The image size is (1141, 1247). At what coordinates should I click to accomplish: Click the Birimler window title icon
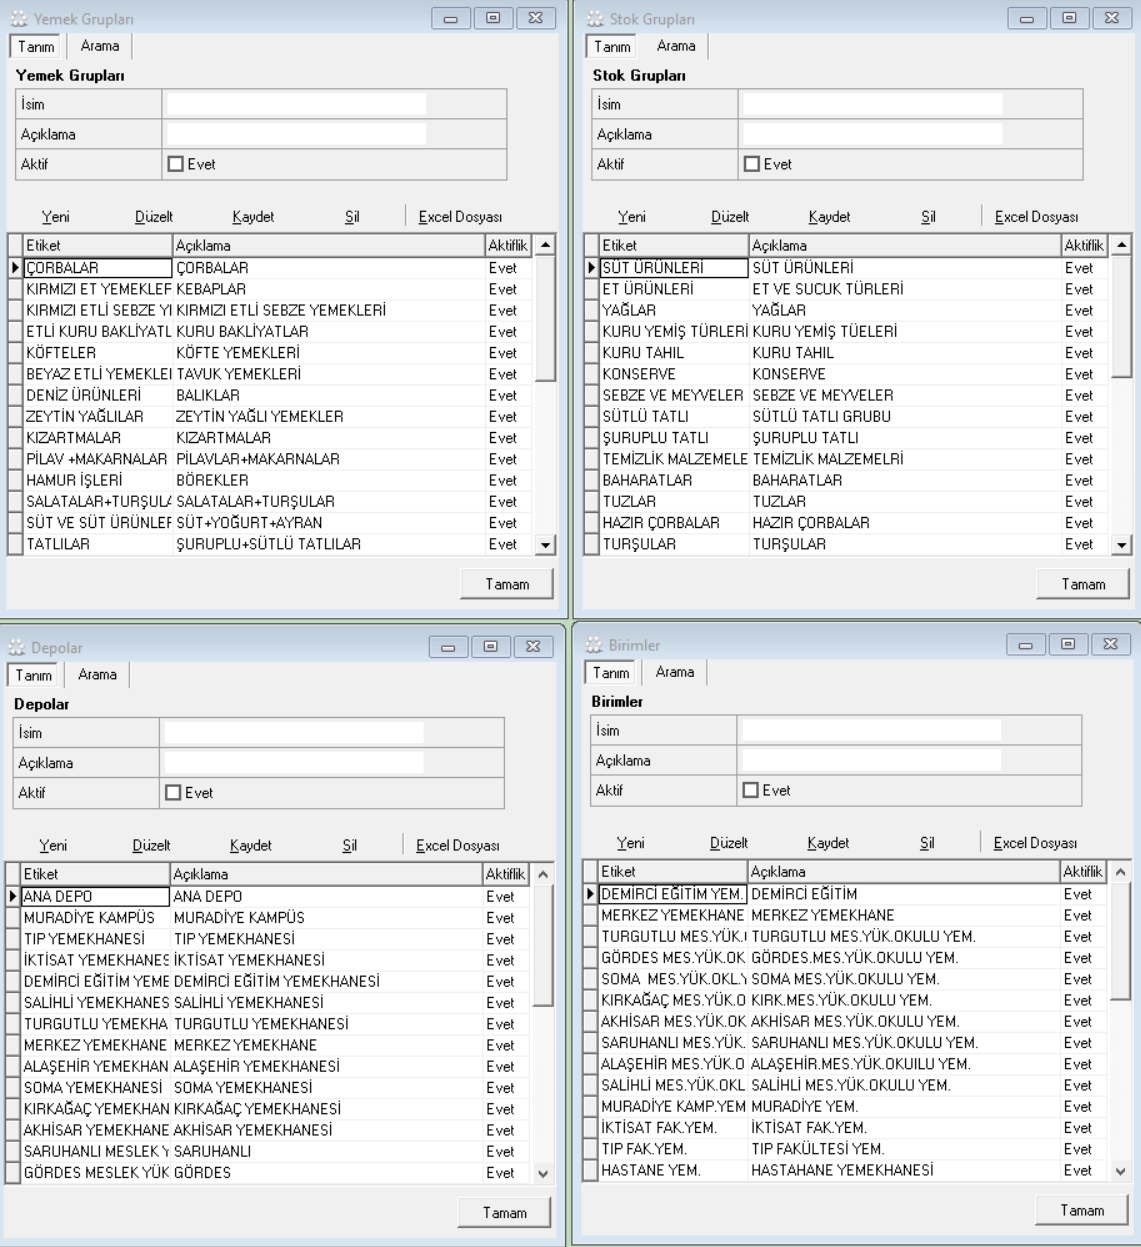coord(593,645)
